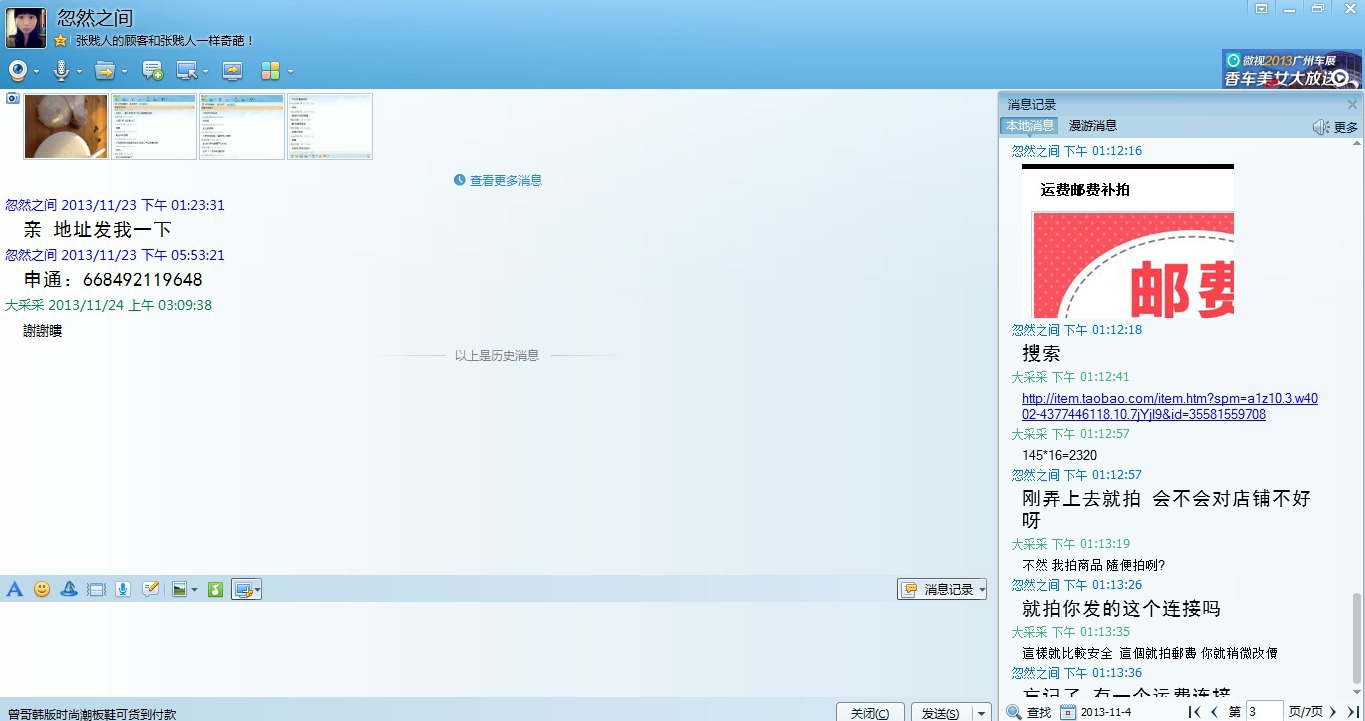Start a video call with the webcam icon

tap(18, 71)
